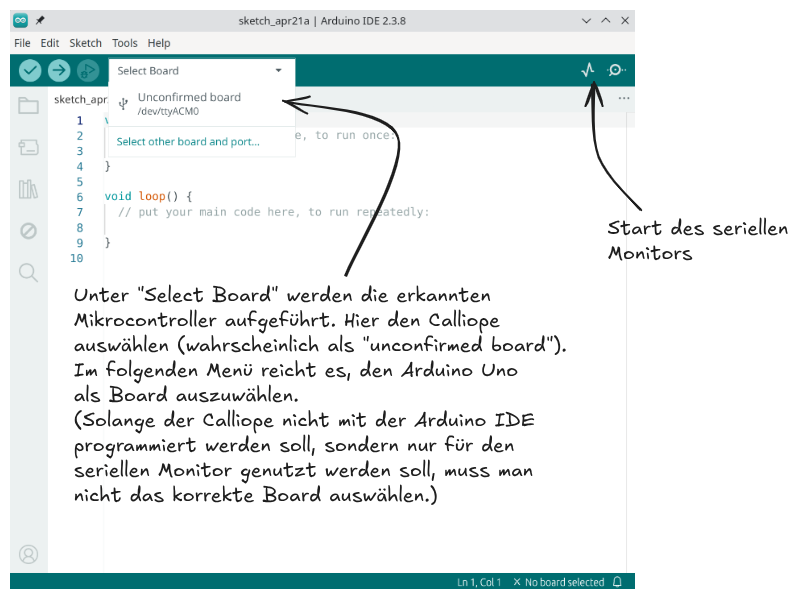Viewport: 798px width, 599px height.
Task: Close the Arduino IDE window
Action: click(x=625, y=21)
